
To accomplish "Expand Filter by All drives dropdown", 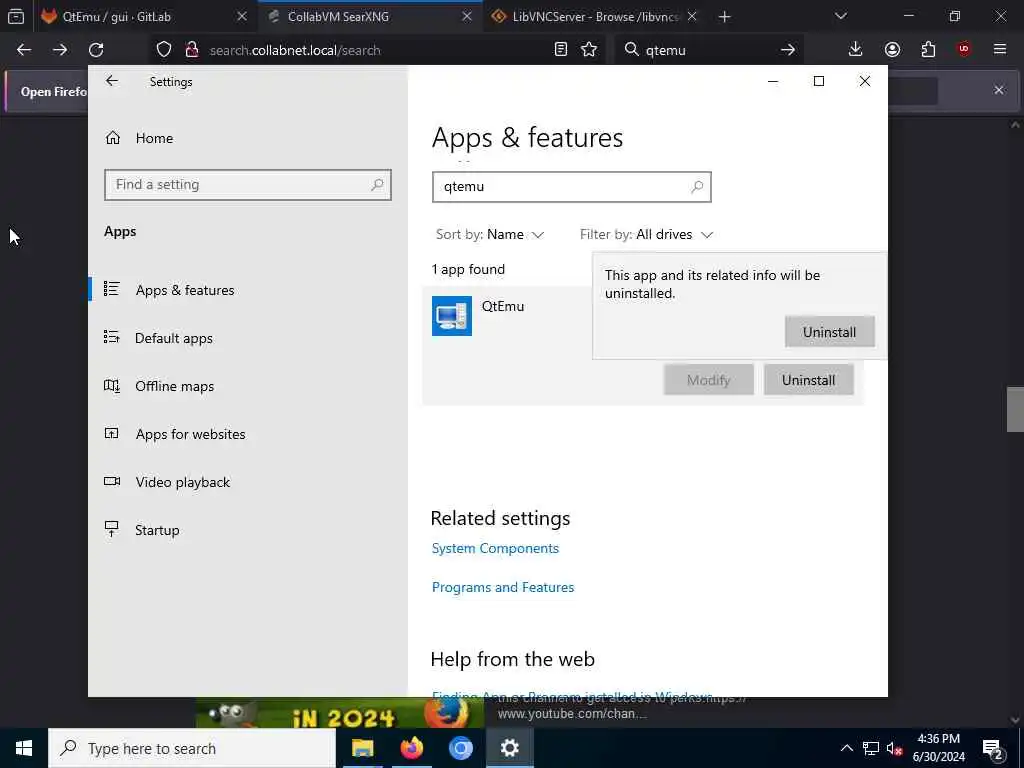I will pos(646,234).
